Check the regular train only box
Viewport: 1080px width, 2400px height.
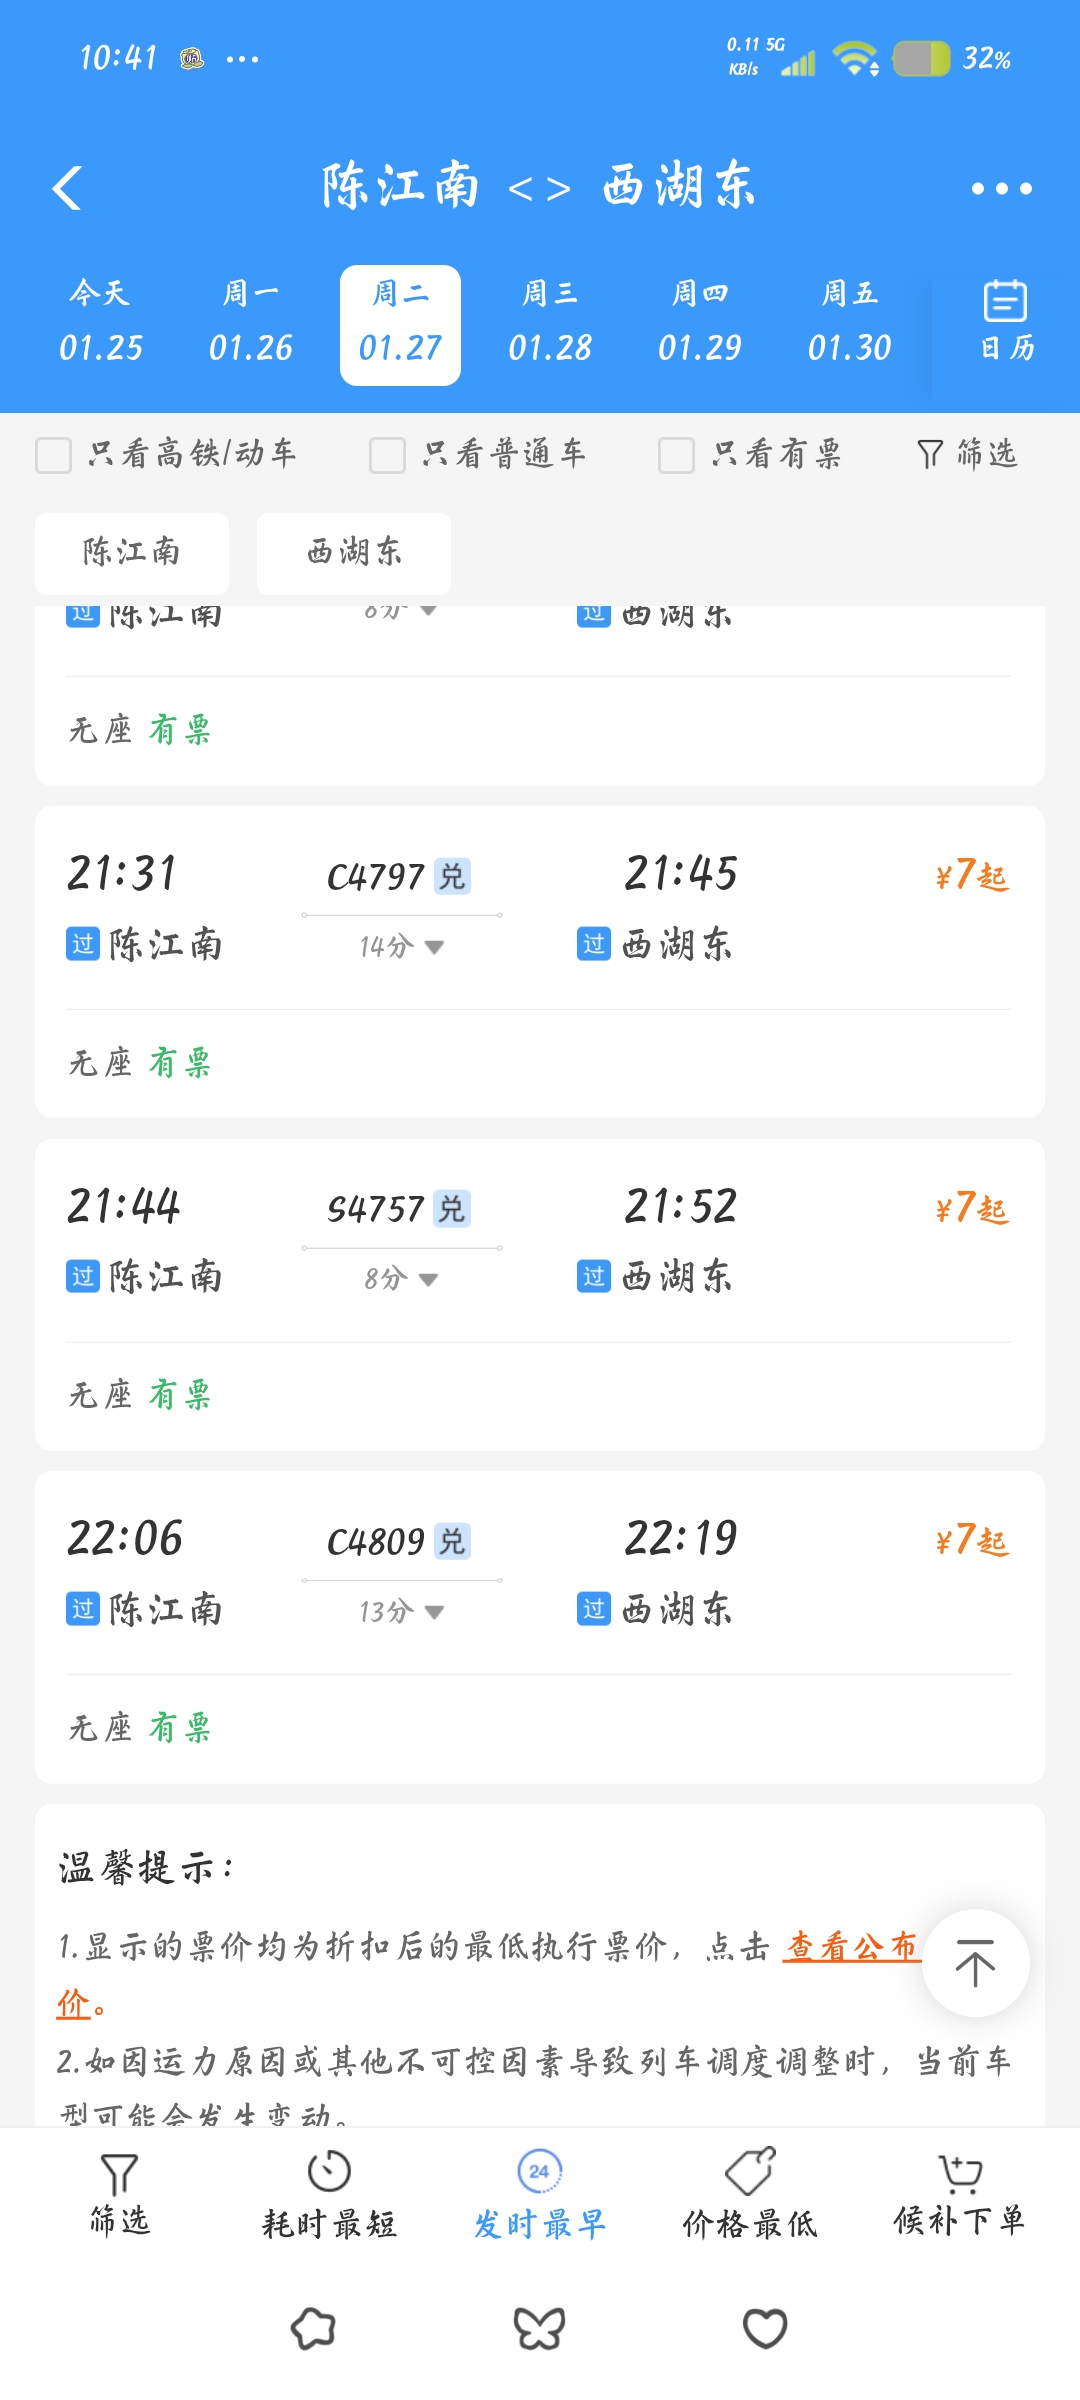(x=387, y=455)
